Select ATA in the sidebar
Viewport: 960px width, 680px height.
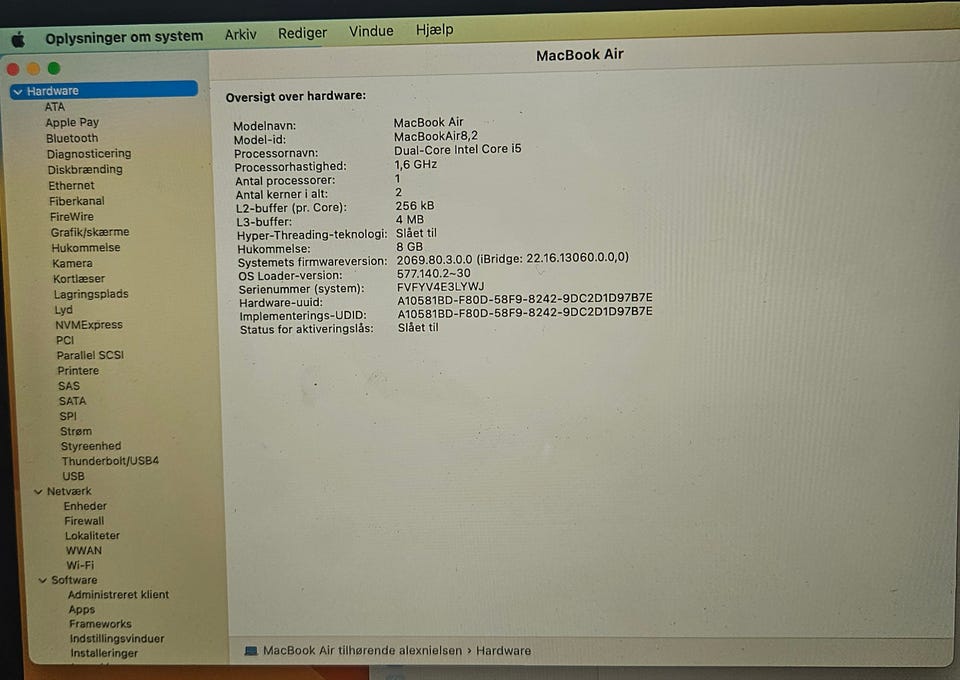54,106
